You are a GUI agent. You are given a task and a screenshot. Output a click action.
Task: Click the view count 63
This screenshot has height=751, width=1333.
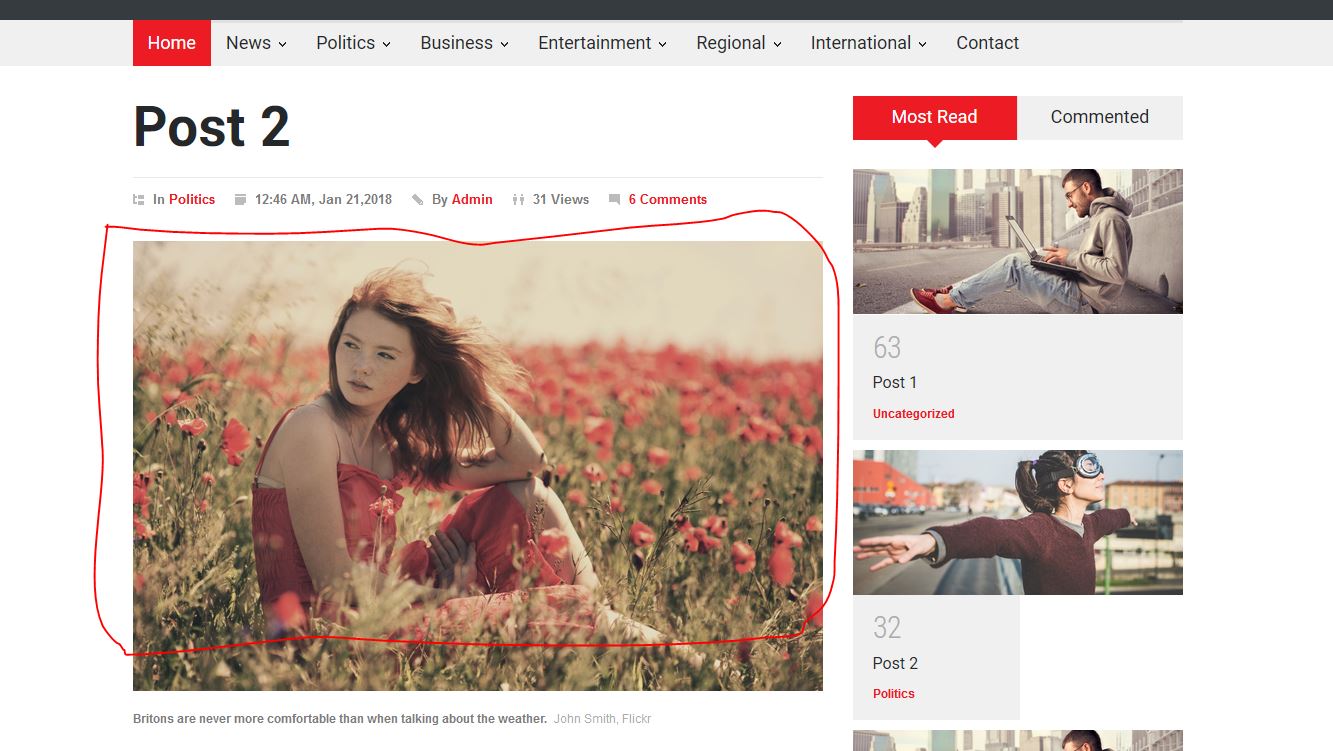pos(887,348)
